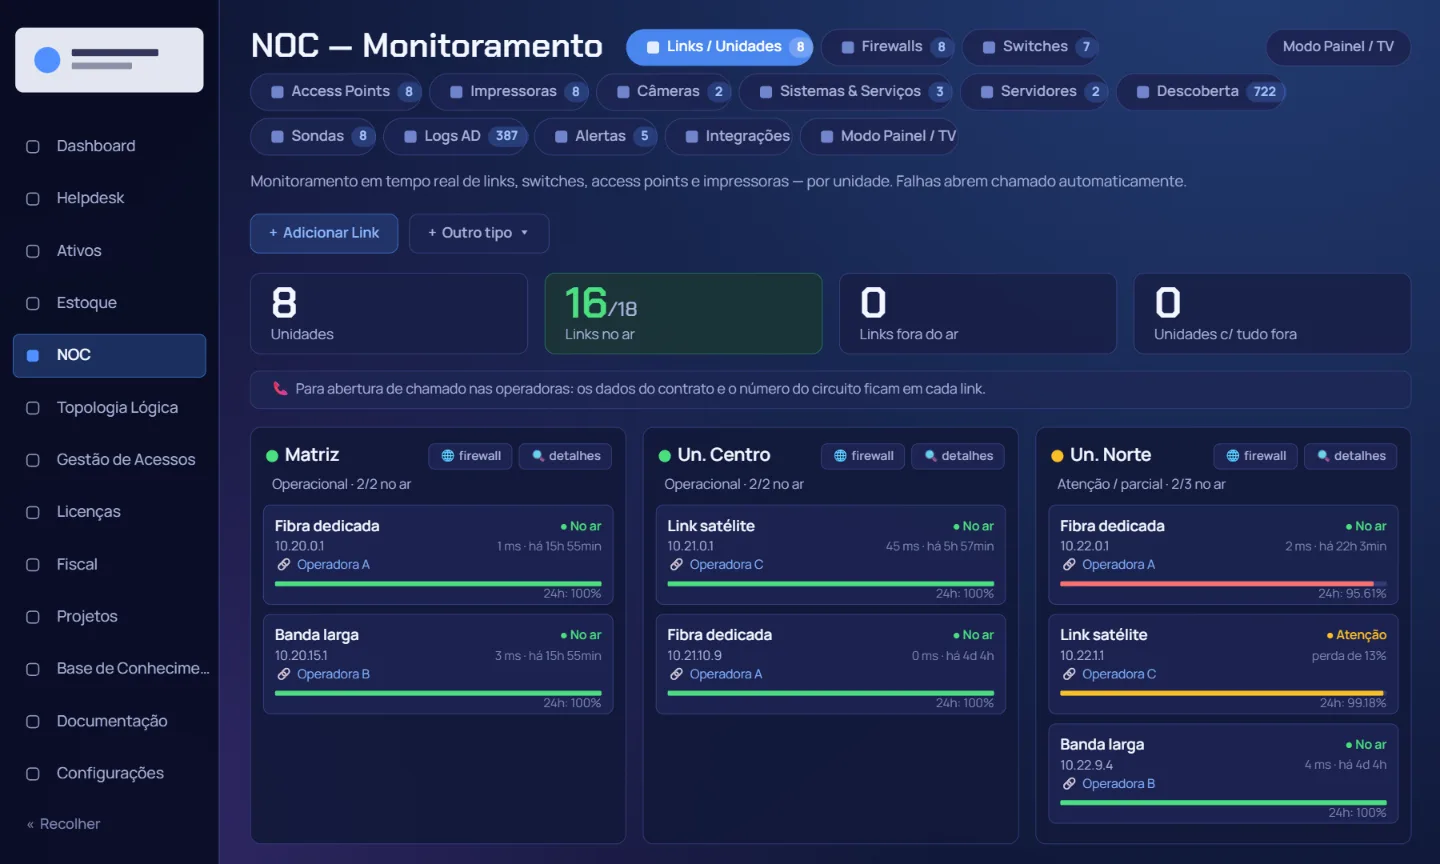Click the firewall globe icon on Un. Centro
The height and width of the screenshot is (864, 1440).
point(841,456)
